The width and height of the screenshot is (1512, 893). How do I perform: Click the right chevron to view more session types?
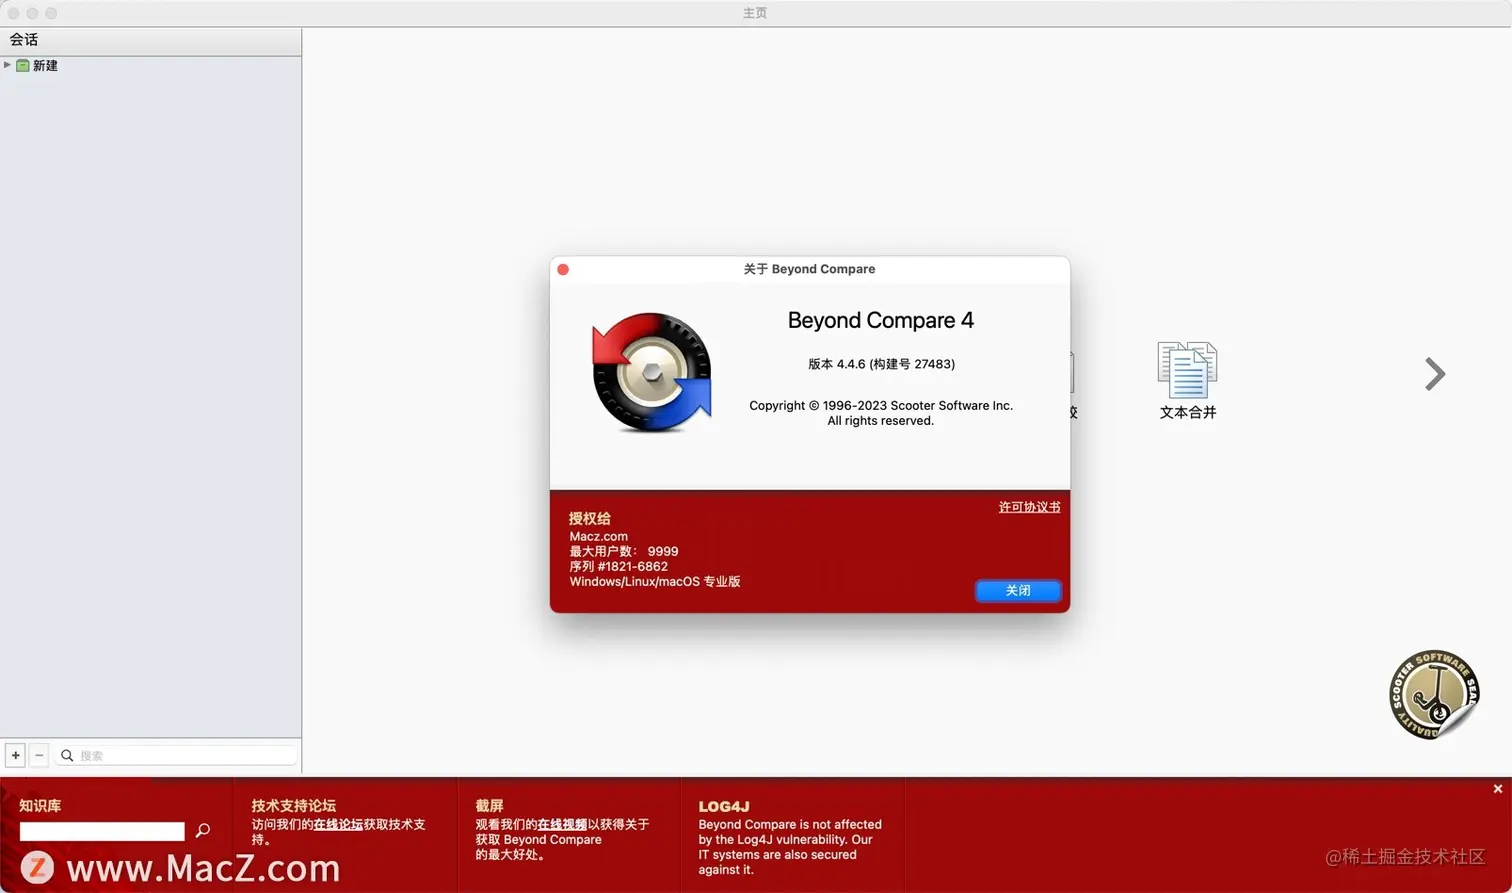pyautogui.click(x=1434, y=374)
